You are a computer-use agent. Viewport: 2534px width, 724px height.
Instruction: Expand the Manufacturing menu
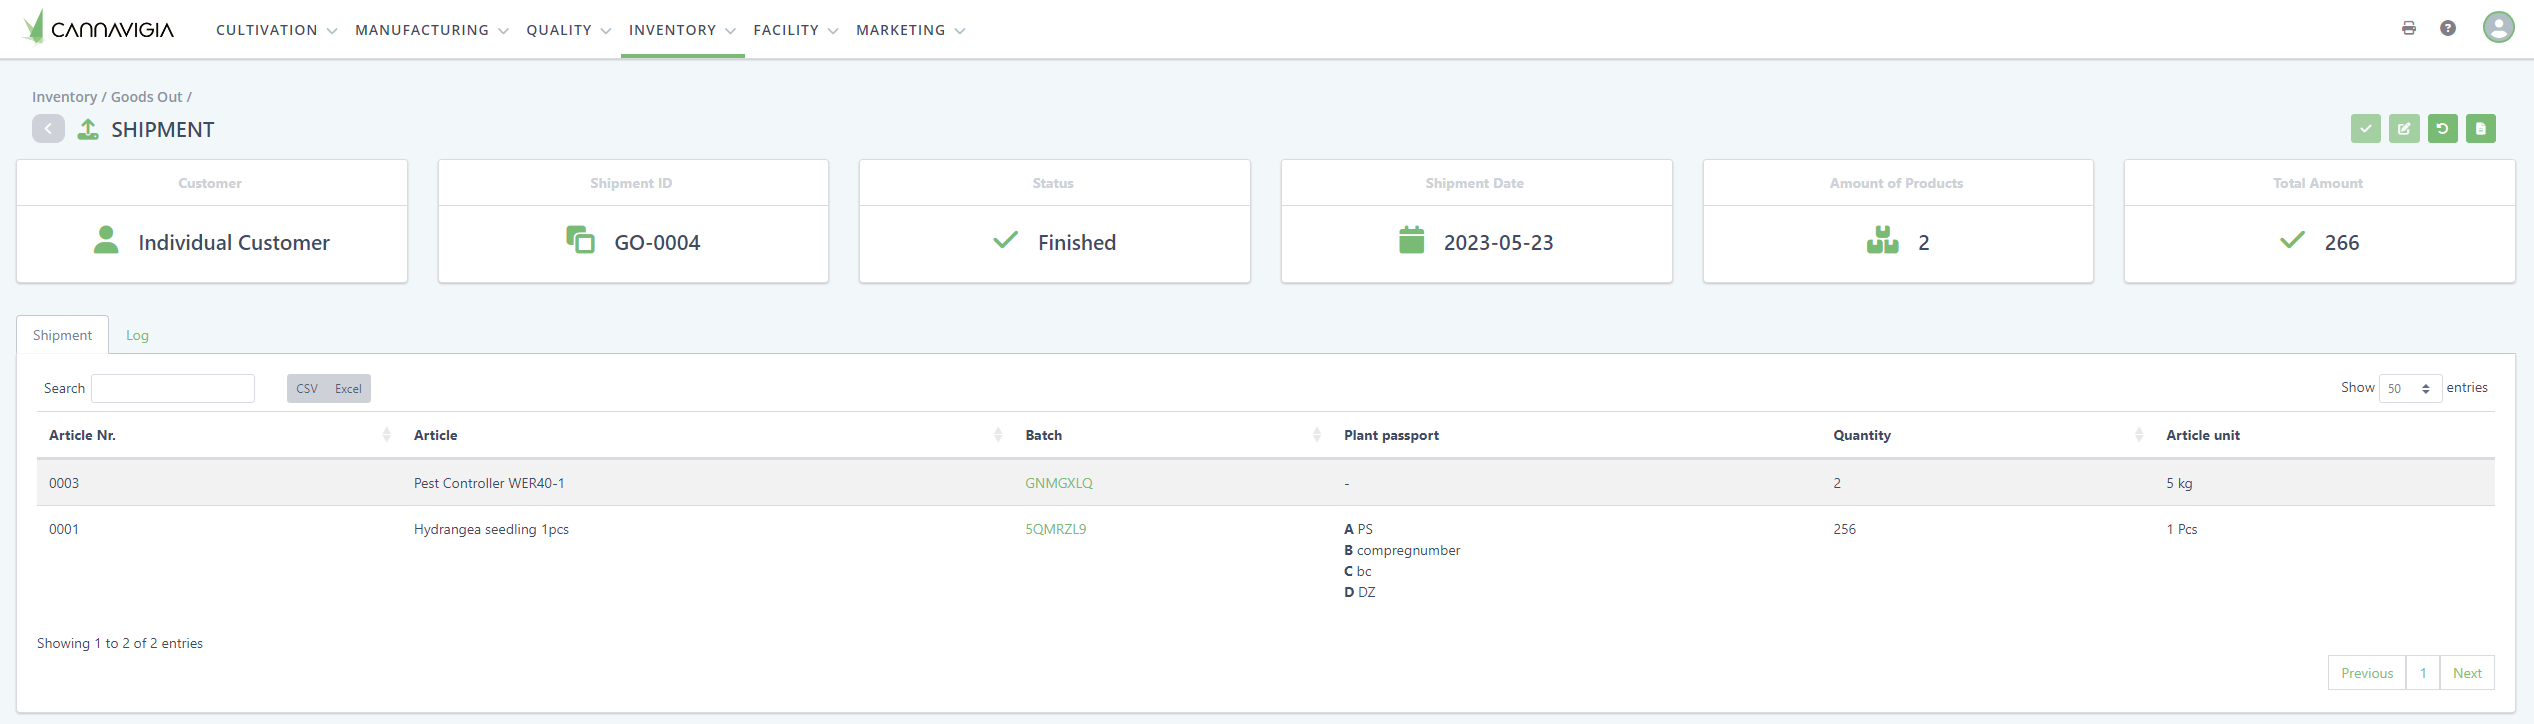point(431,30)
